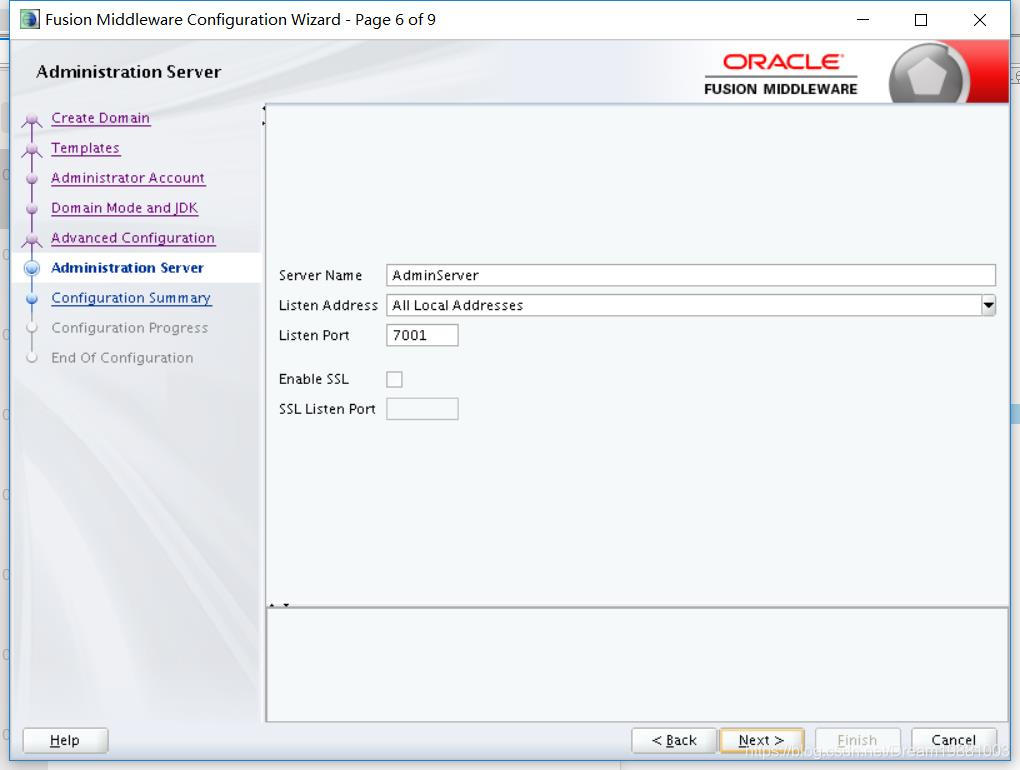1020x770 pixels.
Task: Click the Back button
Action: tap(674, 740)
